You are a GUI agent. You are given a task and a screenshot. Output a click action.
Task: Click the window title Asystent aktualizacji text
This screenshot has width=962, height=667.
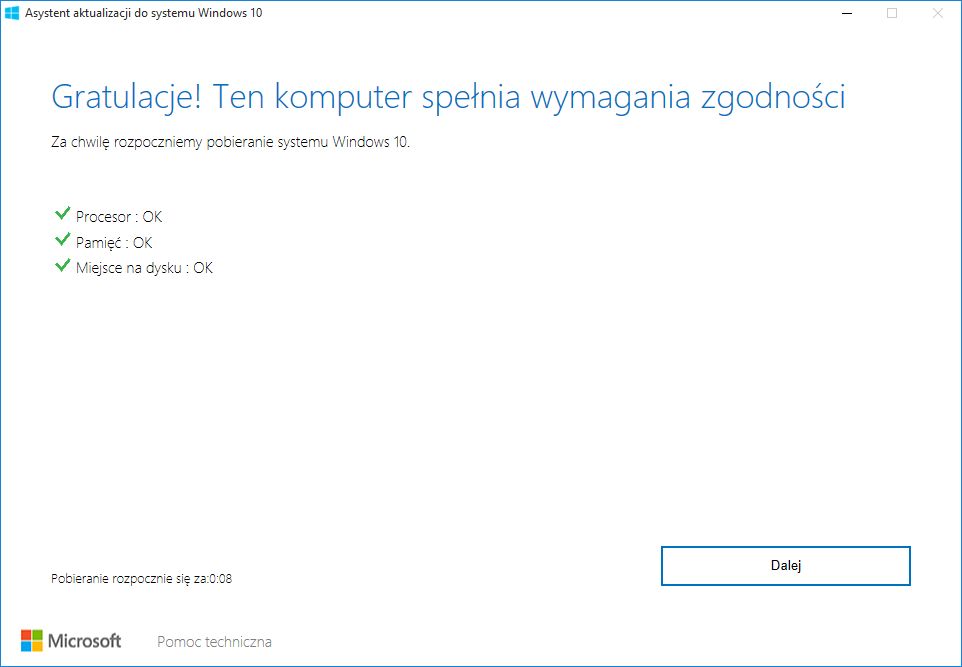click(144, 13)
